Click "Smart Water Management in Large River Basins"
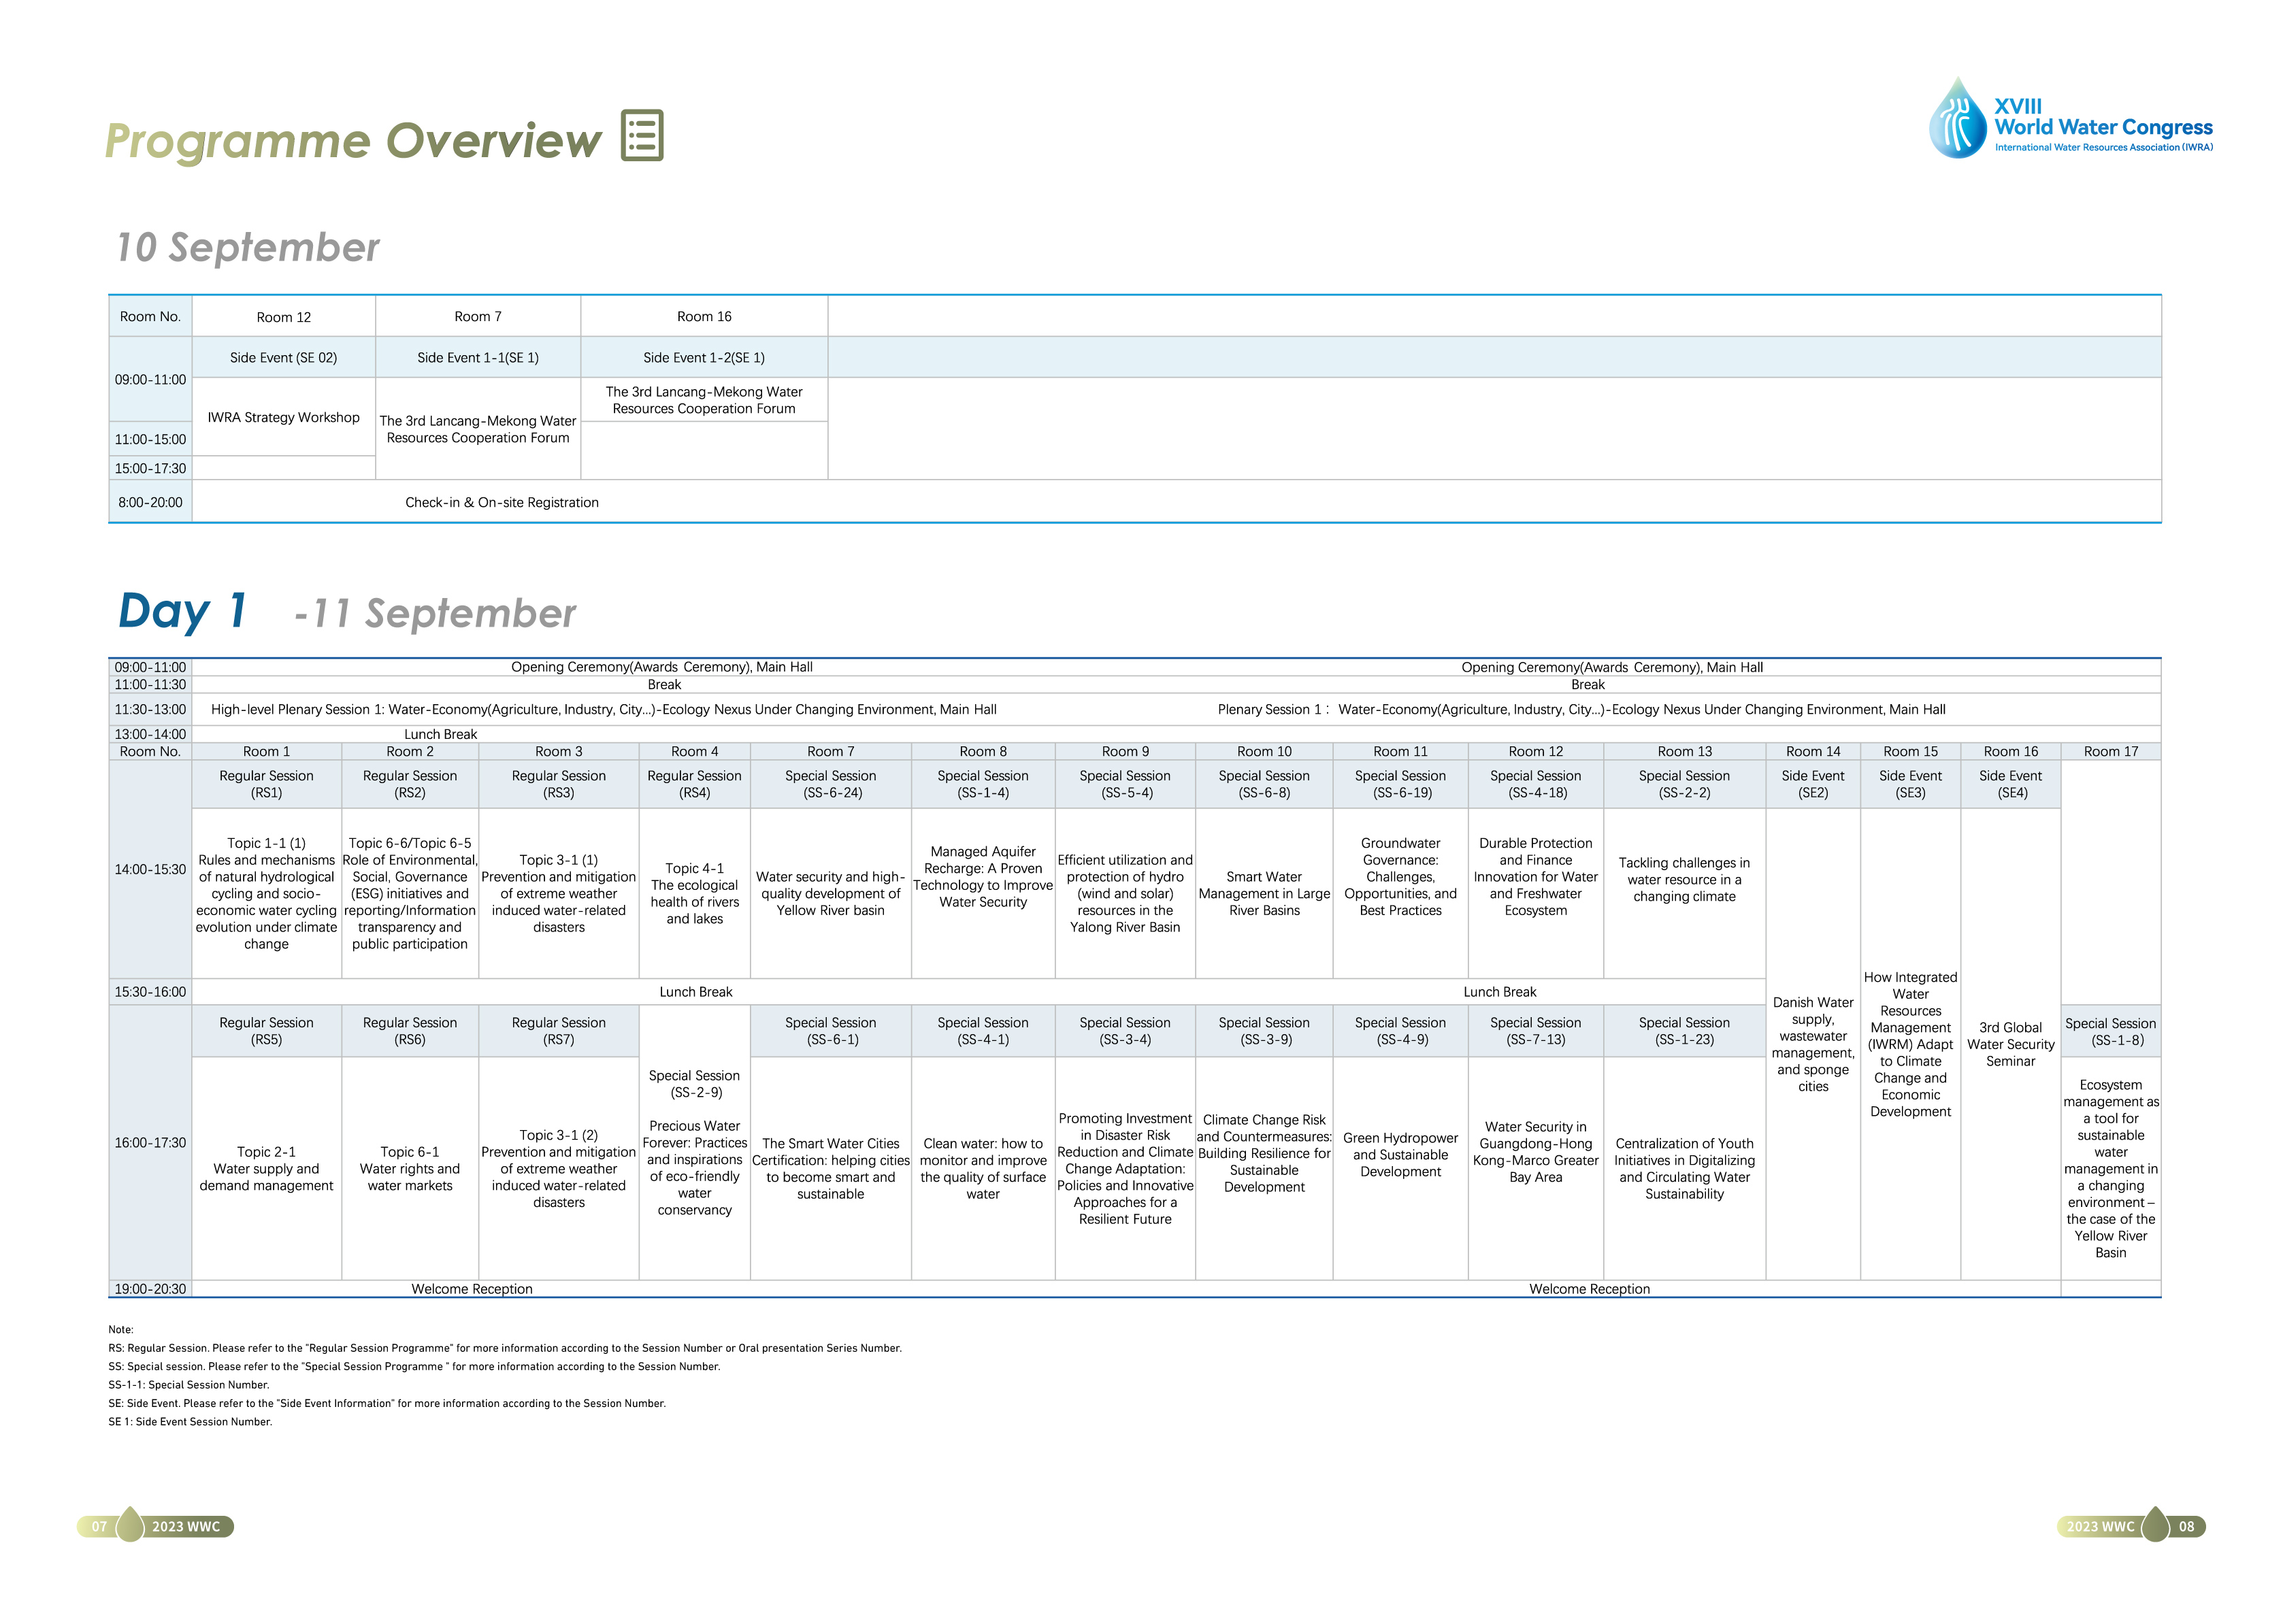 [1264, 893]
